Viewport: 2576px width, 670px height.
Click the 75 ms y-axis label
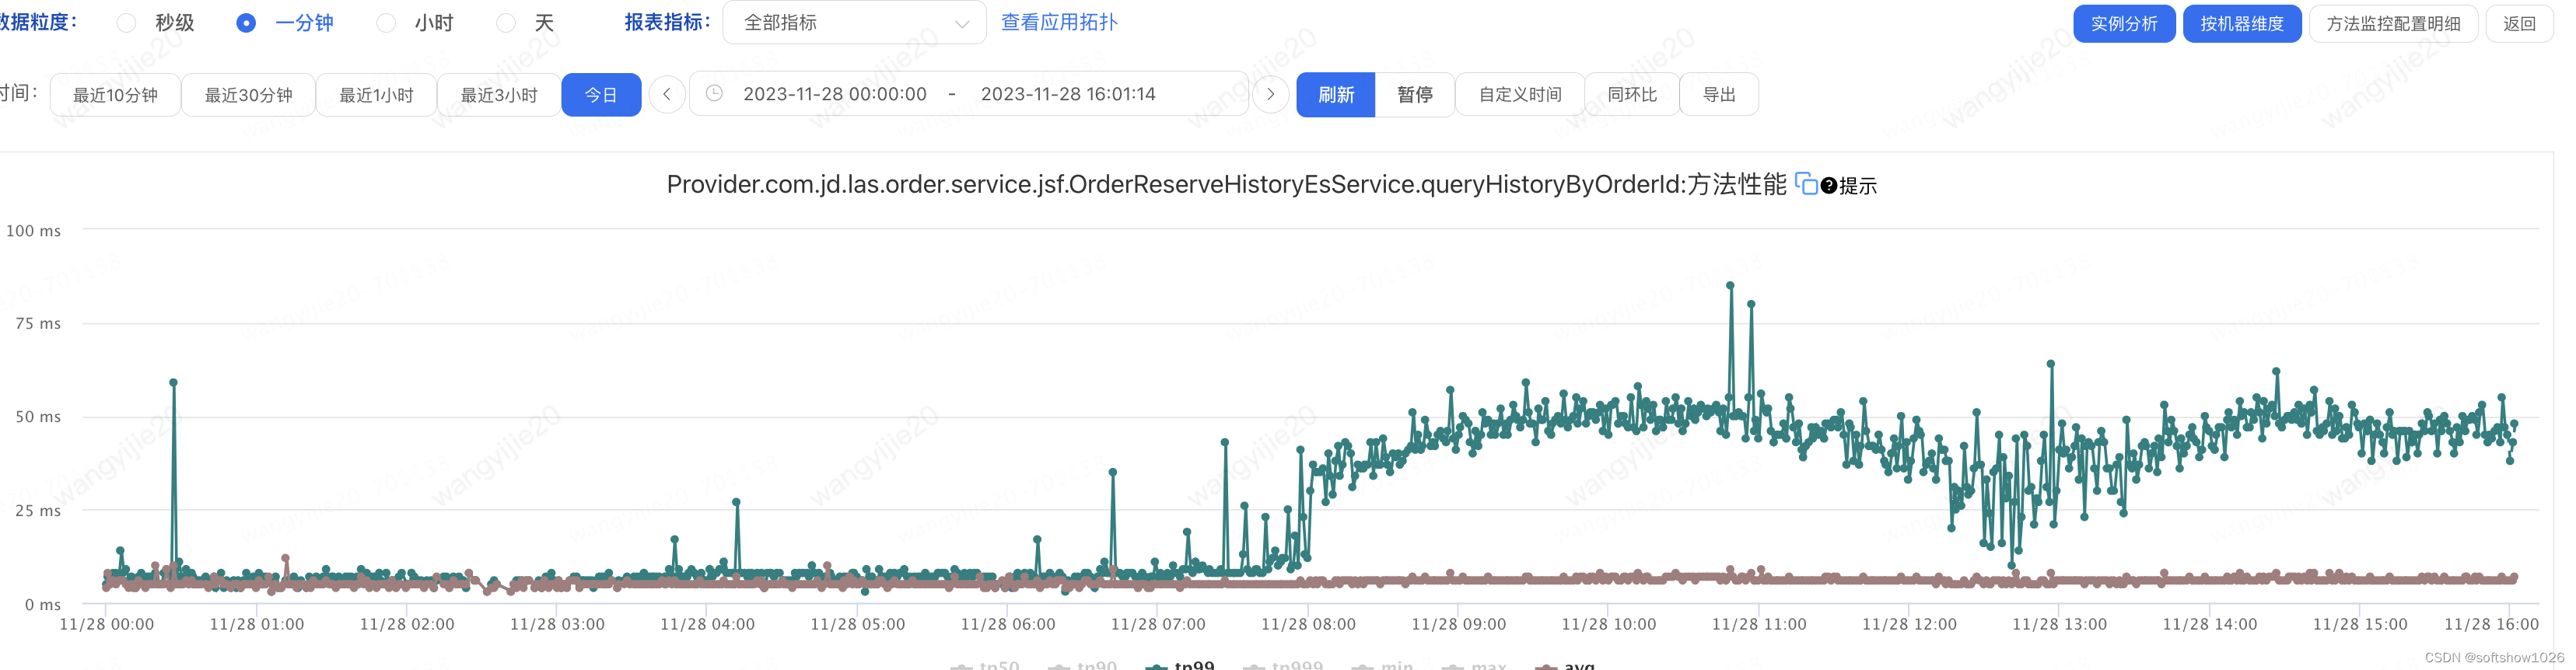38,324
